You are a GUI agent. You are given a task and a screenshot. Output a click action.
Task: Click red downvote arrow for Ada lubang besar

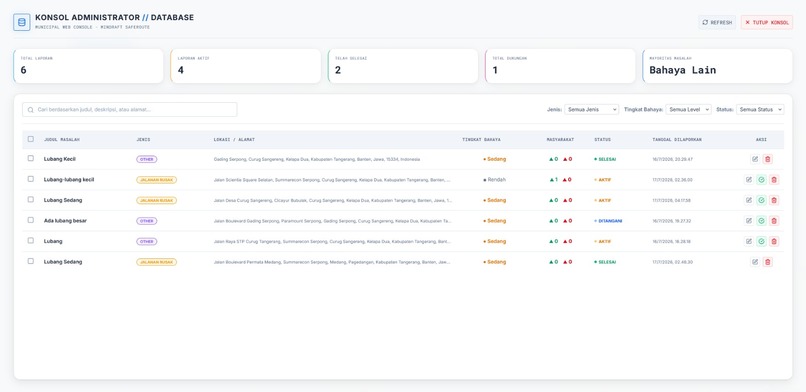point(565,221)
